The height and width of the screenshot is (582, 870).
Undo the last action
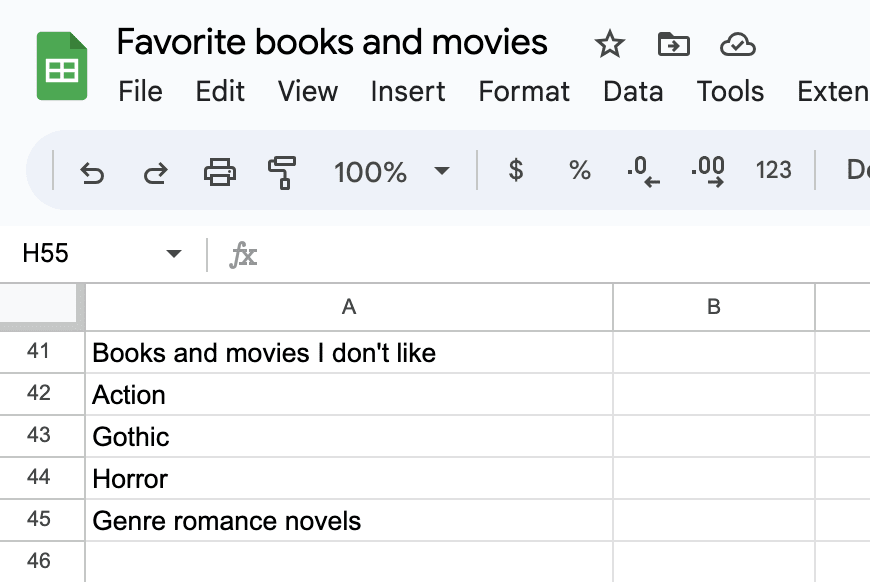click(x=92, y=172)
